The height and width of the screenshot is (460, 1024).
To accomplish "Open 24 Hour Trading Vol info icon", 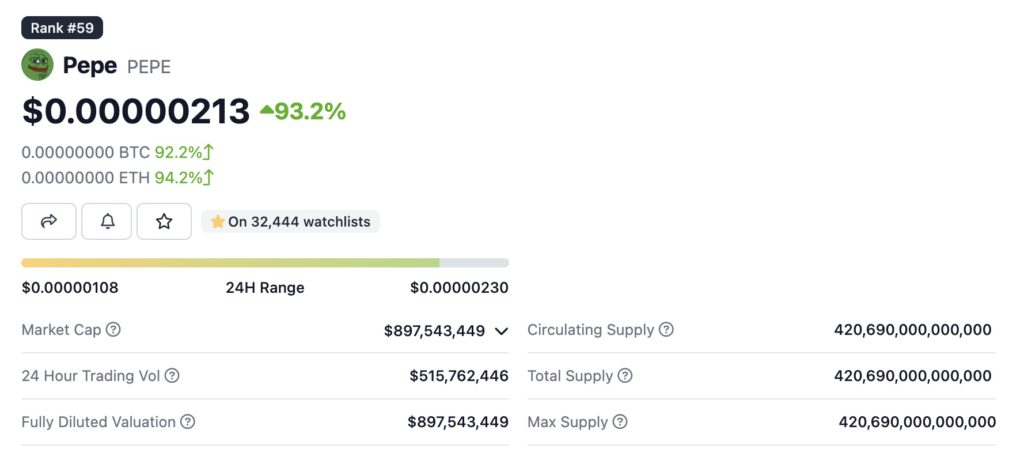I will coord(172,376).
